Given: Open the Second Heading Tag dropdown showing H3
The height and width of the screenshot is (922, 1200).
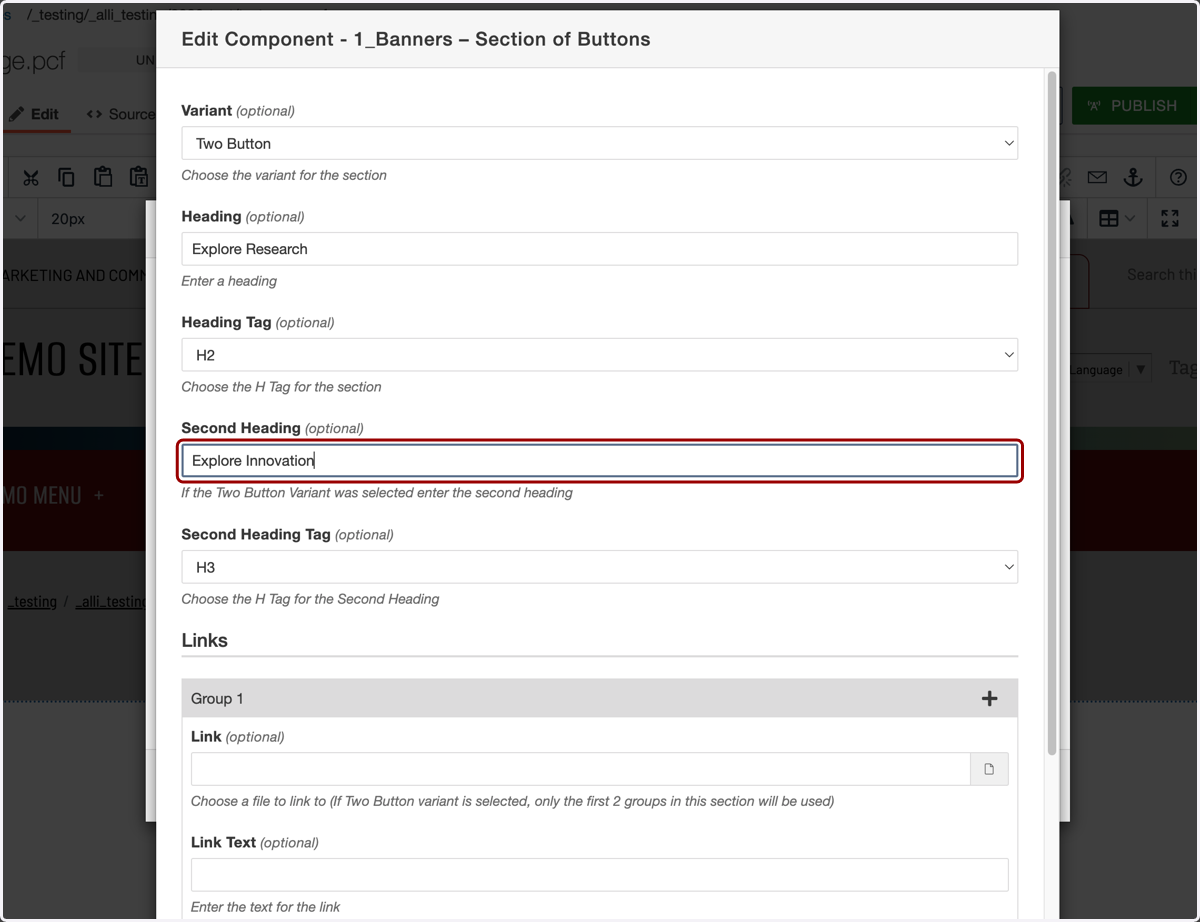Looking at the screenshot, I should pyautogui.click(x=600, y=567).
